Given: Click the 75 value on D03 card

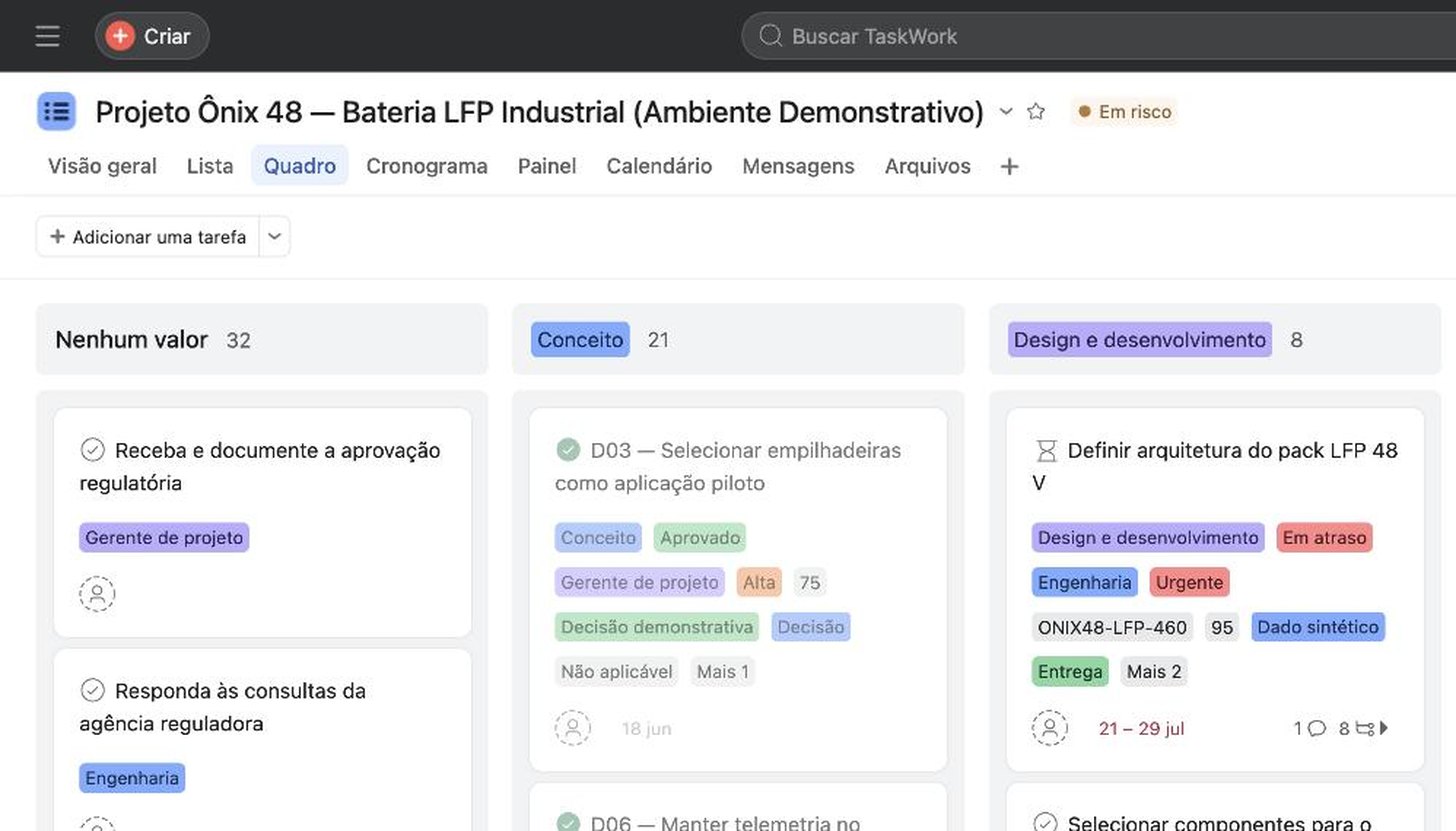Looking at the screenshot, I should coord(810,582).
